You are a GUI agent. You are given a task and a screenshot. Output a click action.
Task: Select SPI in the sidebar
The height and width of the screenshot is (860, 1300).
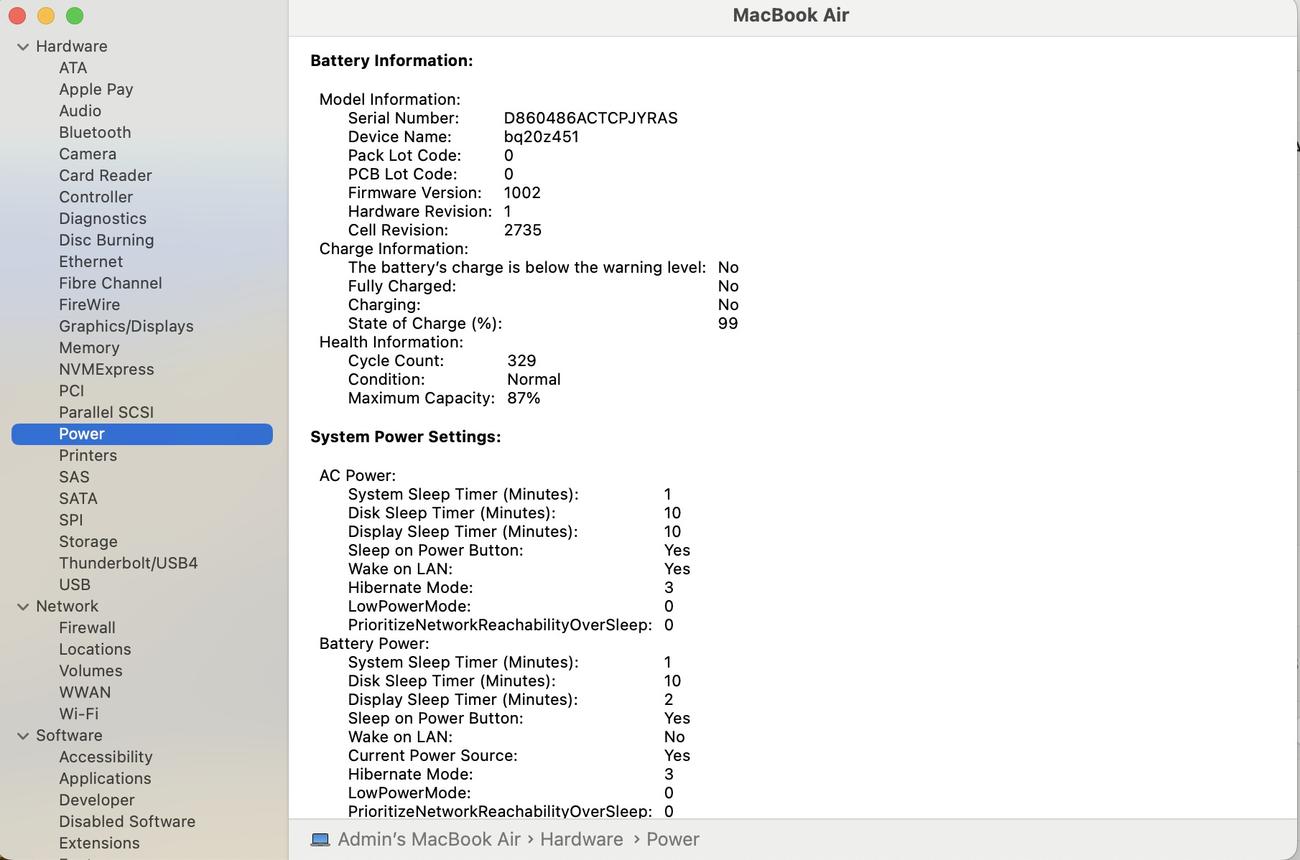click(x=71, y=520)
